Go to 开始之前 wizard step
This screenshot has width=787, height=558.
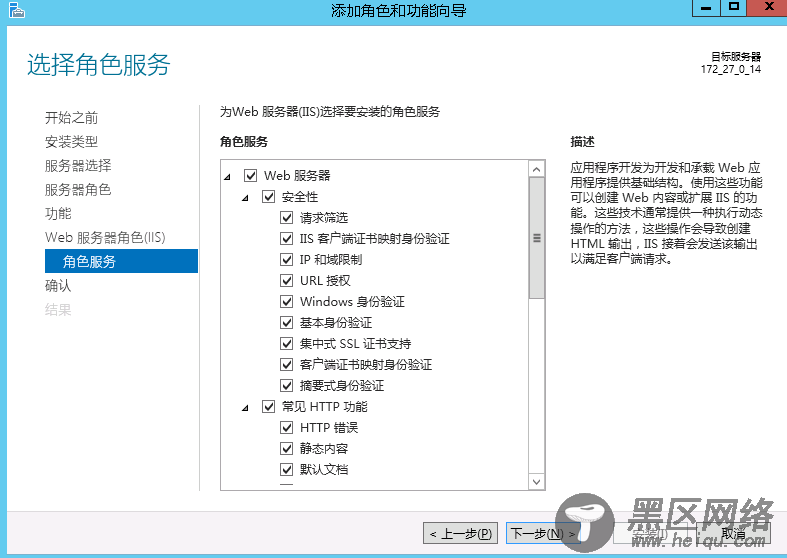(71, 118)
